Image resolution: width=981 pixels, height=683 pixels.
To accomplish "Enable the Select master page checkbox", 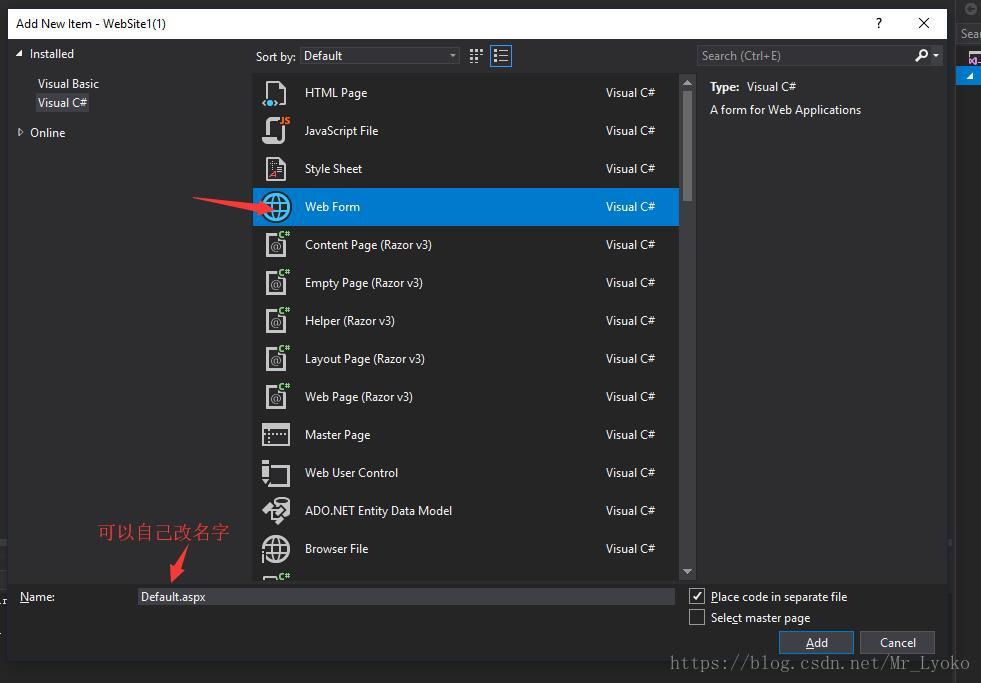I will click(696, 617).
